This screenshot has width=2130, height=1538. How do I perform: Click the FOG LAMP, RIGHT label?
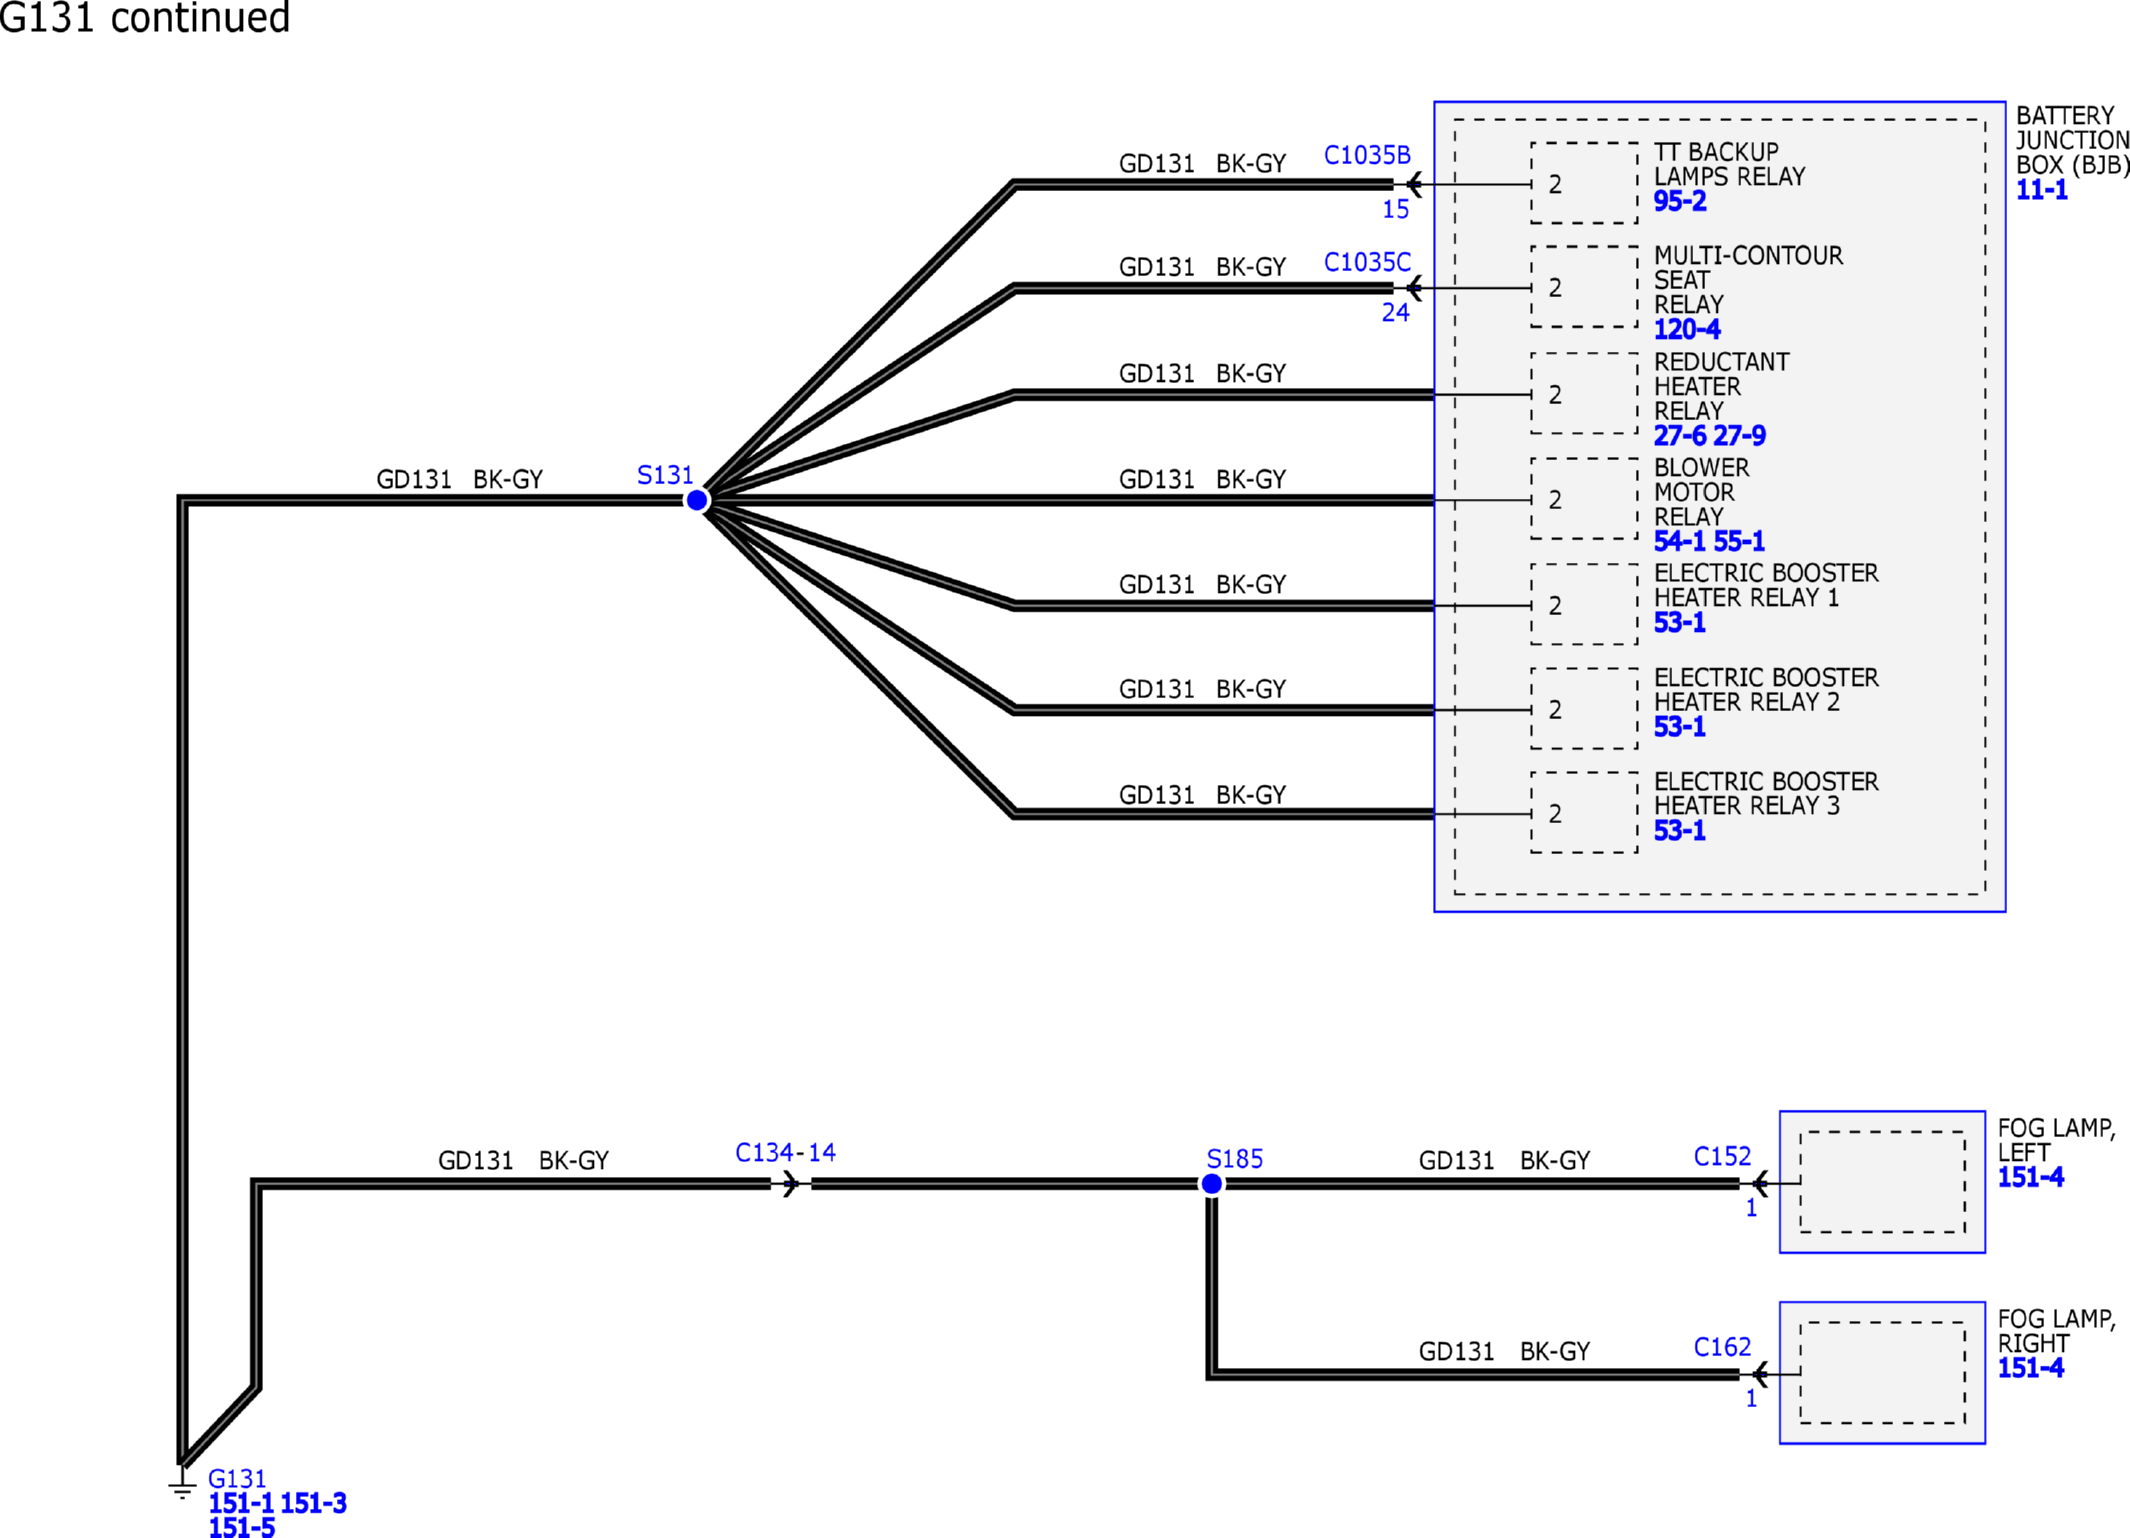(x=2056, y=1331)
